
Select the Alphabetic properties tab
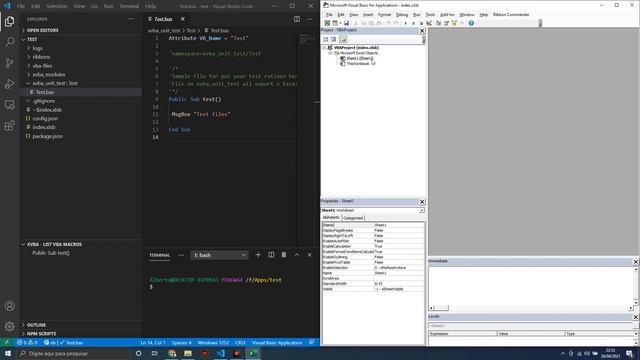[x=331, y=218]
